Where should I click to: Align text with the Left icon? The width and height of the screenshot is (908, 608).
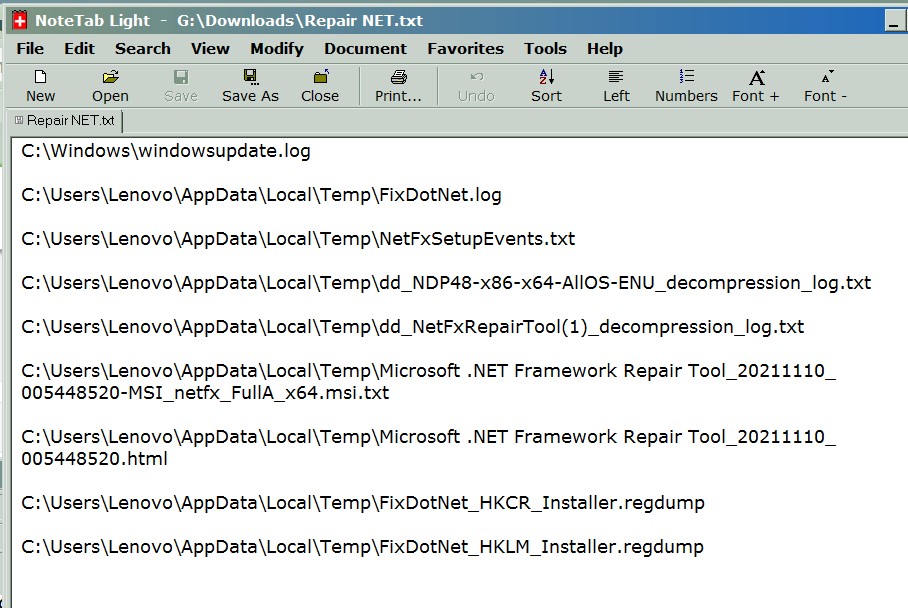point(616,86)
